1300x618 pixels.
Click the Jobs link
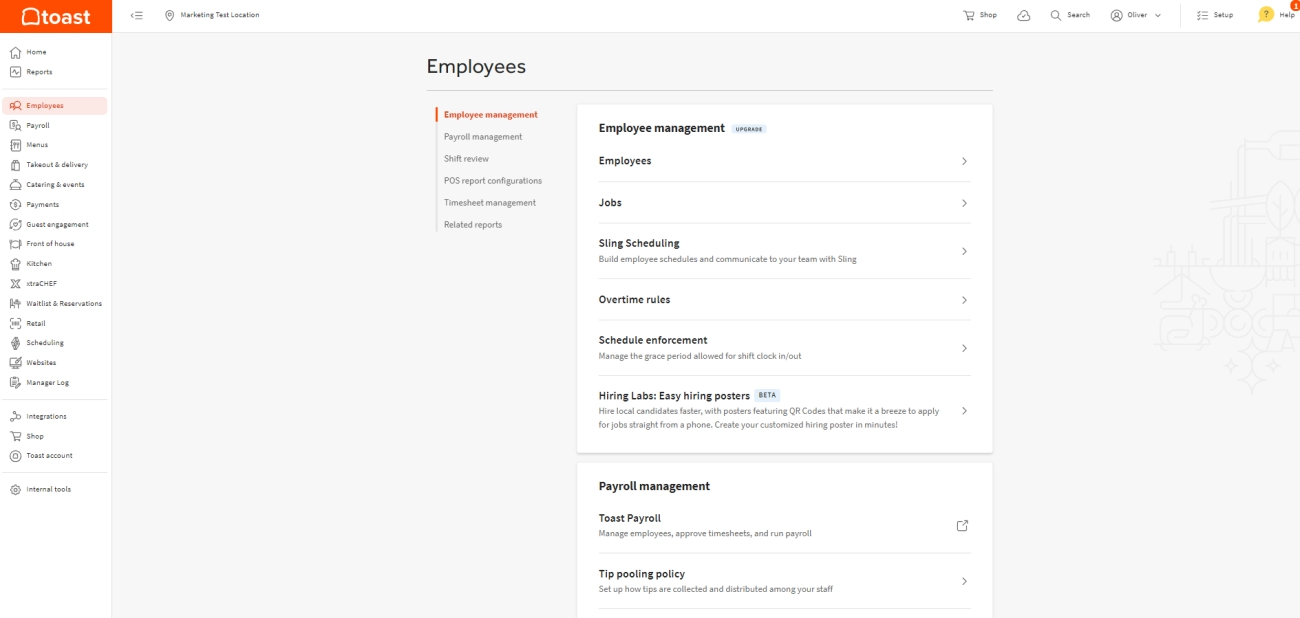click(610, 203)
